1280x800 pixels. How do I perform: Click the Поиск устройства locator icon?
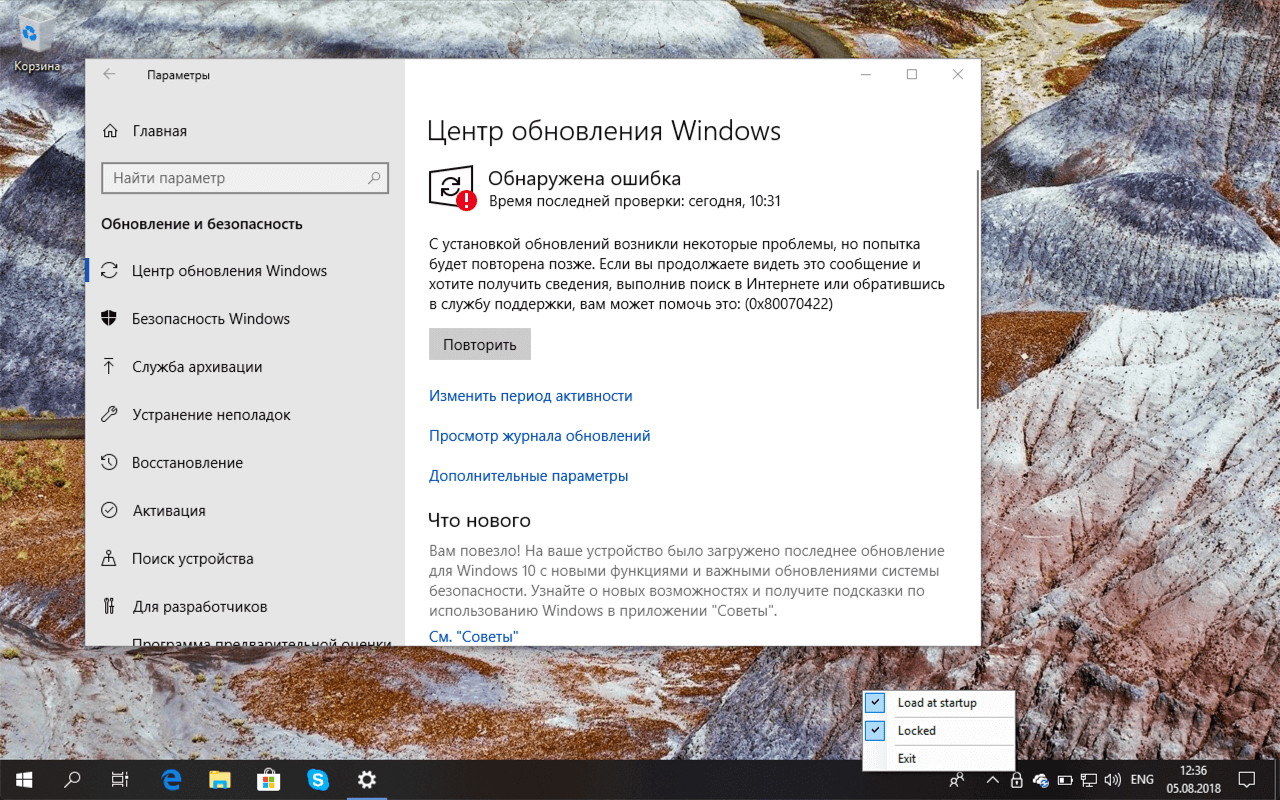(110, 558)
